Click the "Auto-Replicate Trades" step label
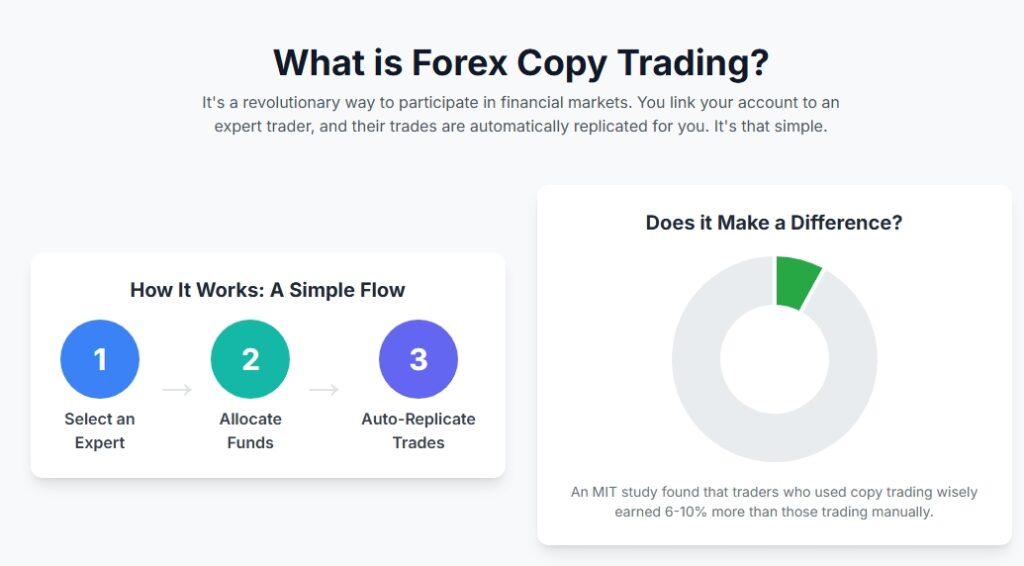 (418, 430)
